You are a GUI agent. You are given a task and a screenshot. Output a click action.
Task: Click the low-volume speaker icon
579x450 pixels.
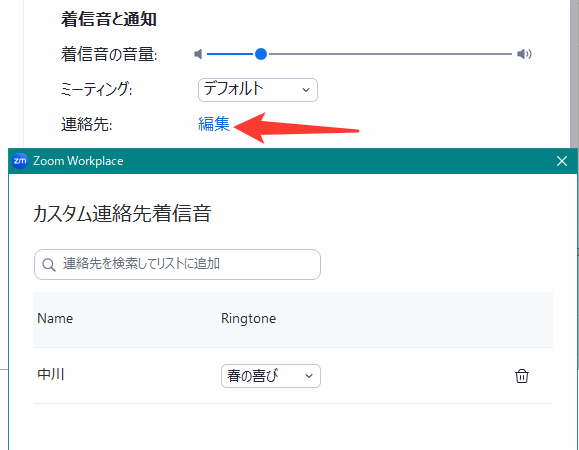(198, 54)
